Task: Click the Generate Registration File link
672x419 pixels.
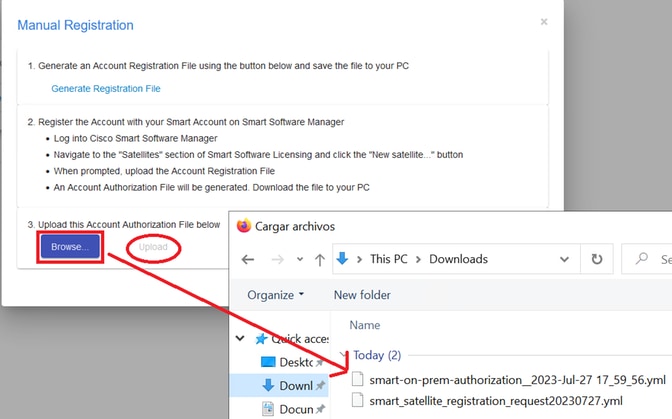Action: click(106, 89)
